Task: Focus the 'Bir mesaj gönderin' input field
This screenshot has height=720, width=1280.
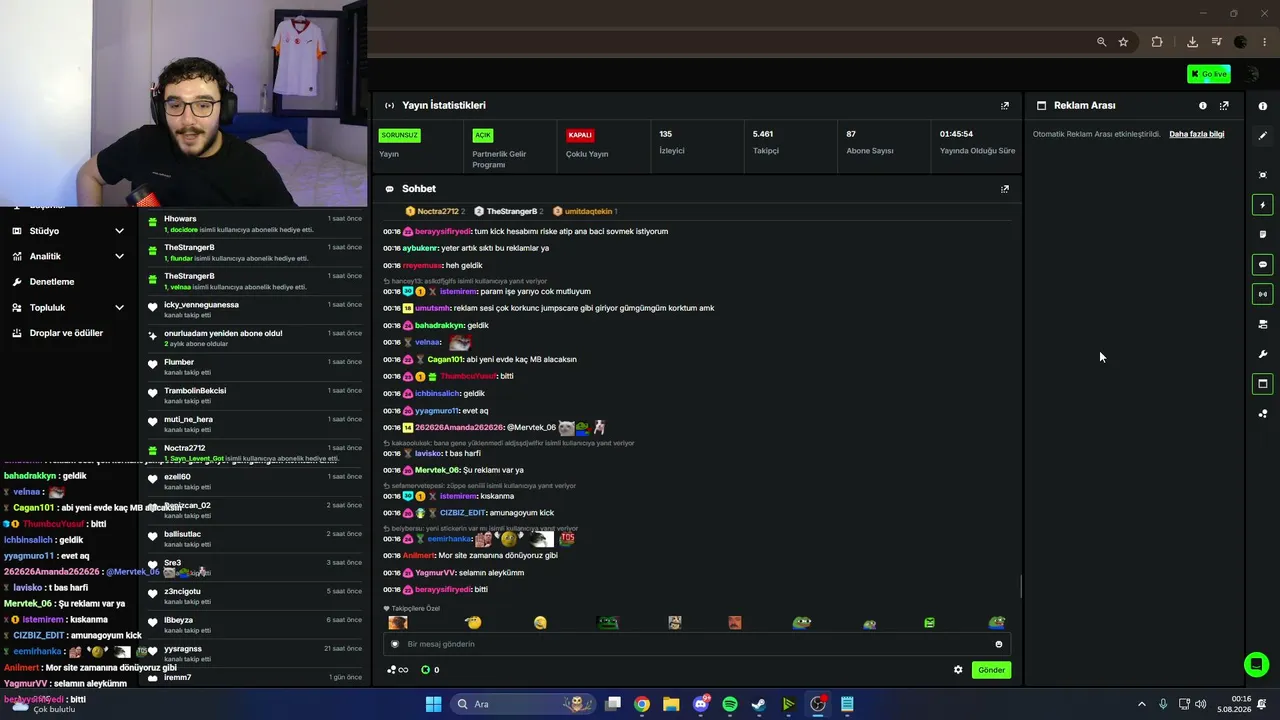Action: tap(696, 644)
